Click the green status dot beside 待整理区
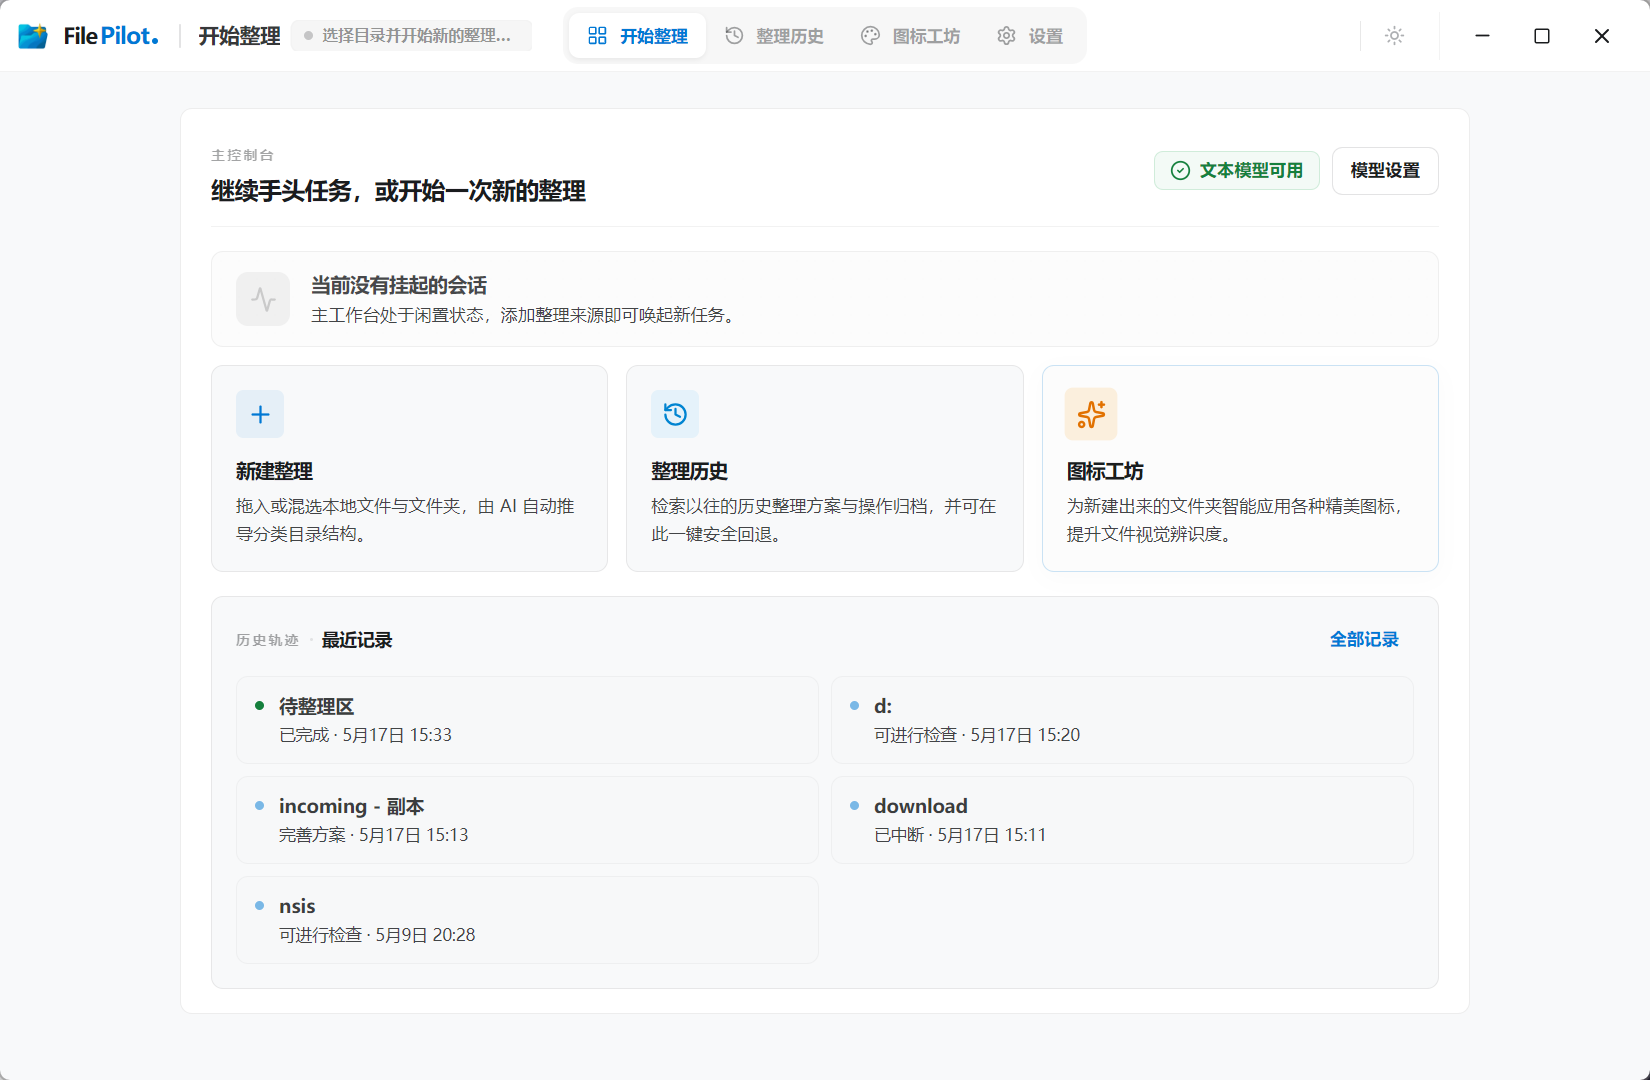Viewport: 1650px width, 1080px height. point(259,706)
